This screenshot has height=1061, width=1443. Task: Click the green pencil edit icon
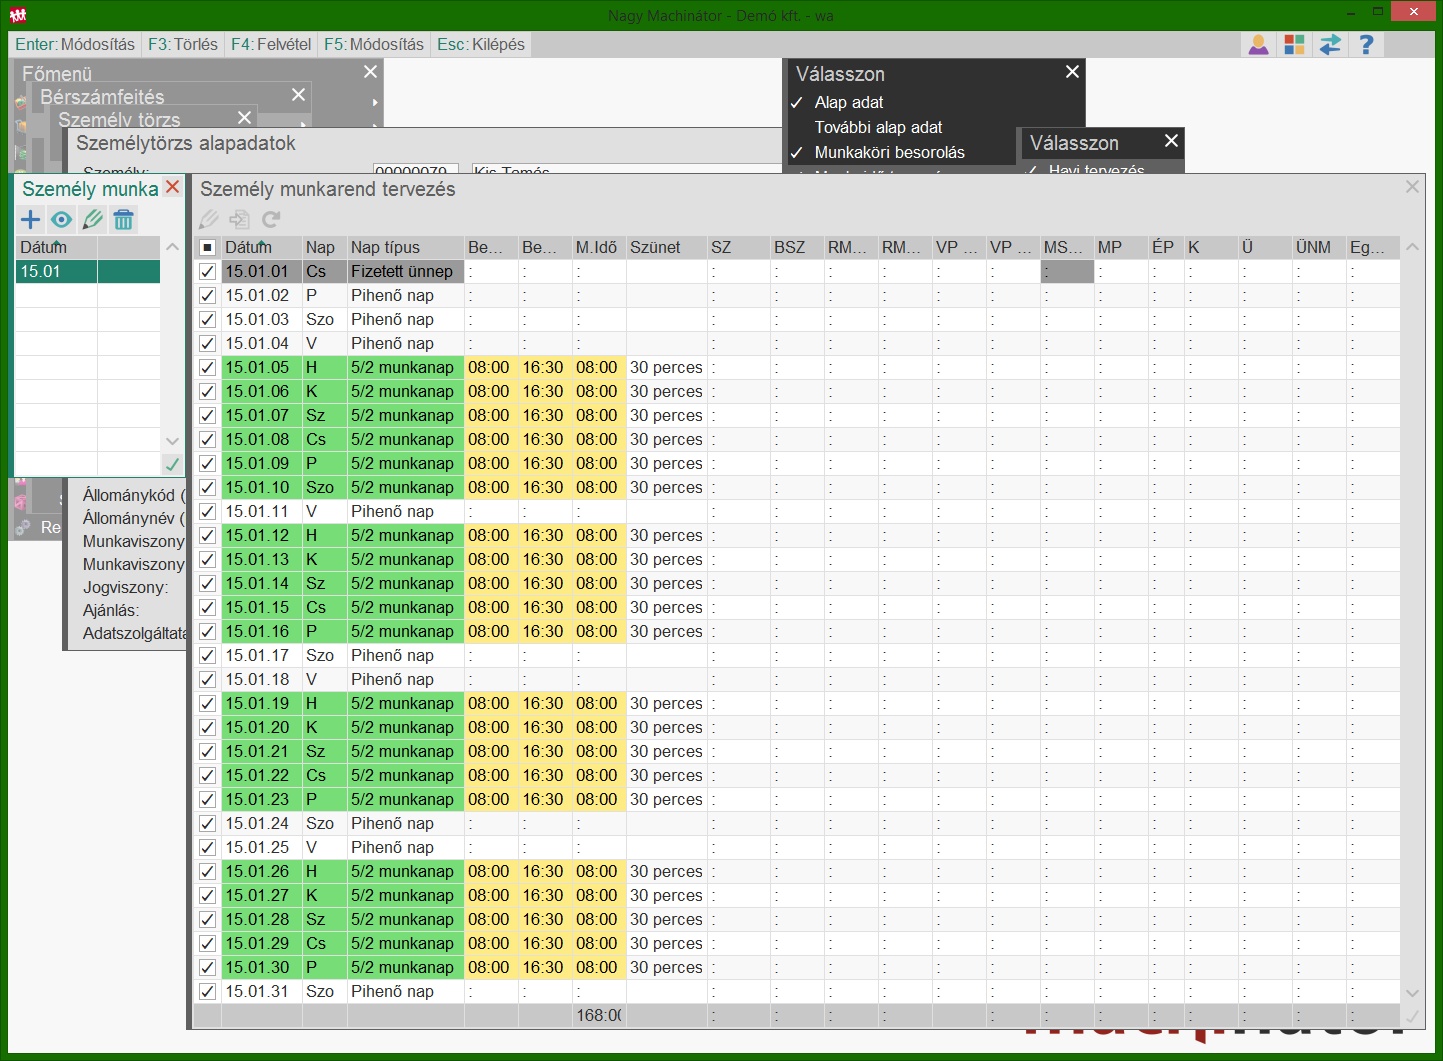tap(93, 220)
